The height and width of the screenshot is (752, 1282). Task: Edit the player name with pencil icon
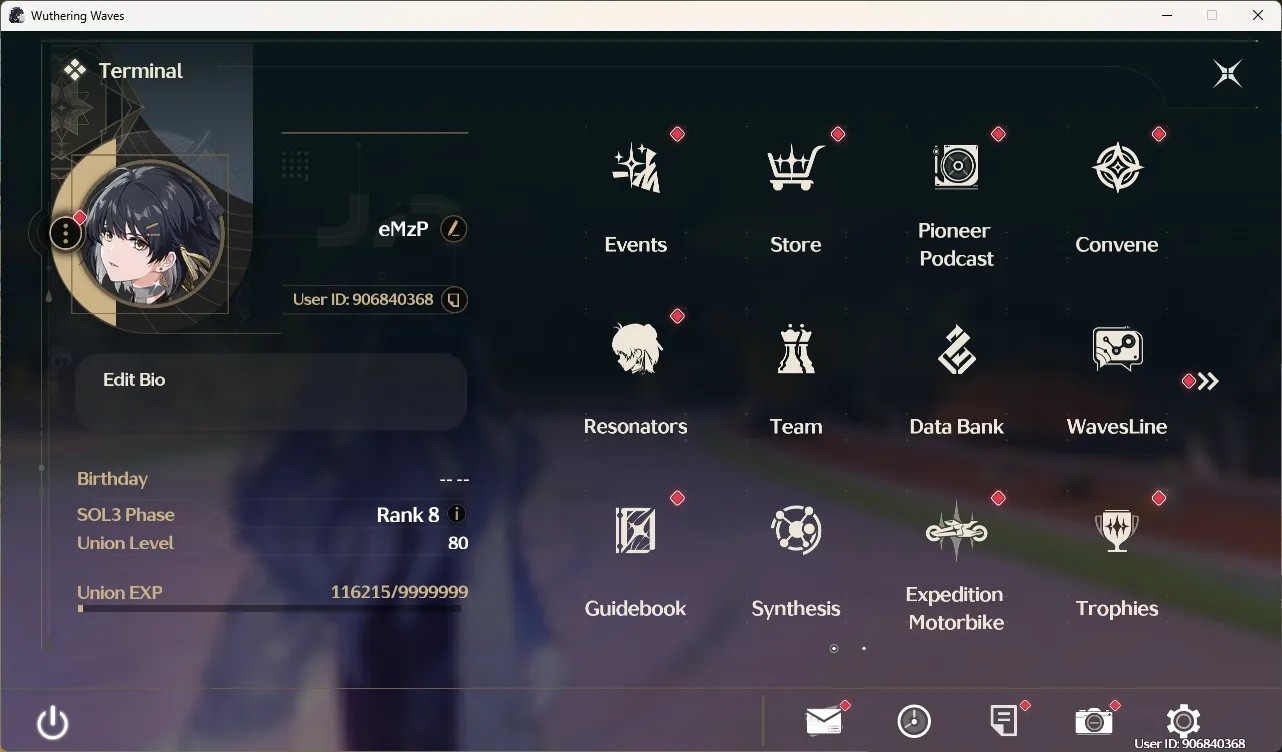pyautogui.click(x=454, y=229)
